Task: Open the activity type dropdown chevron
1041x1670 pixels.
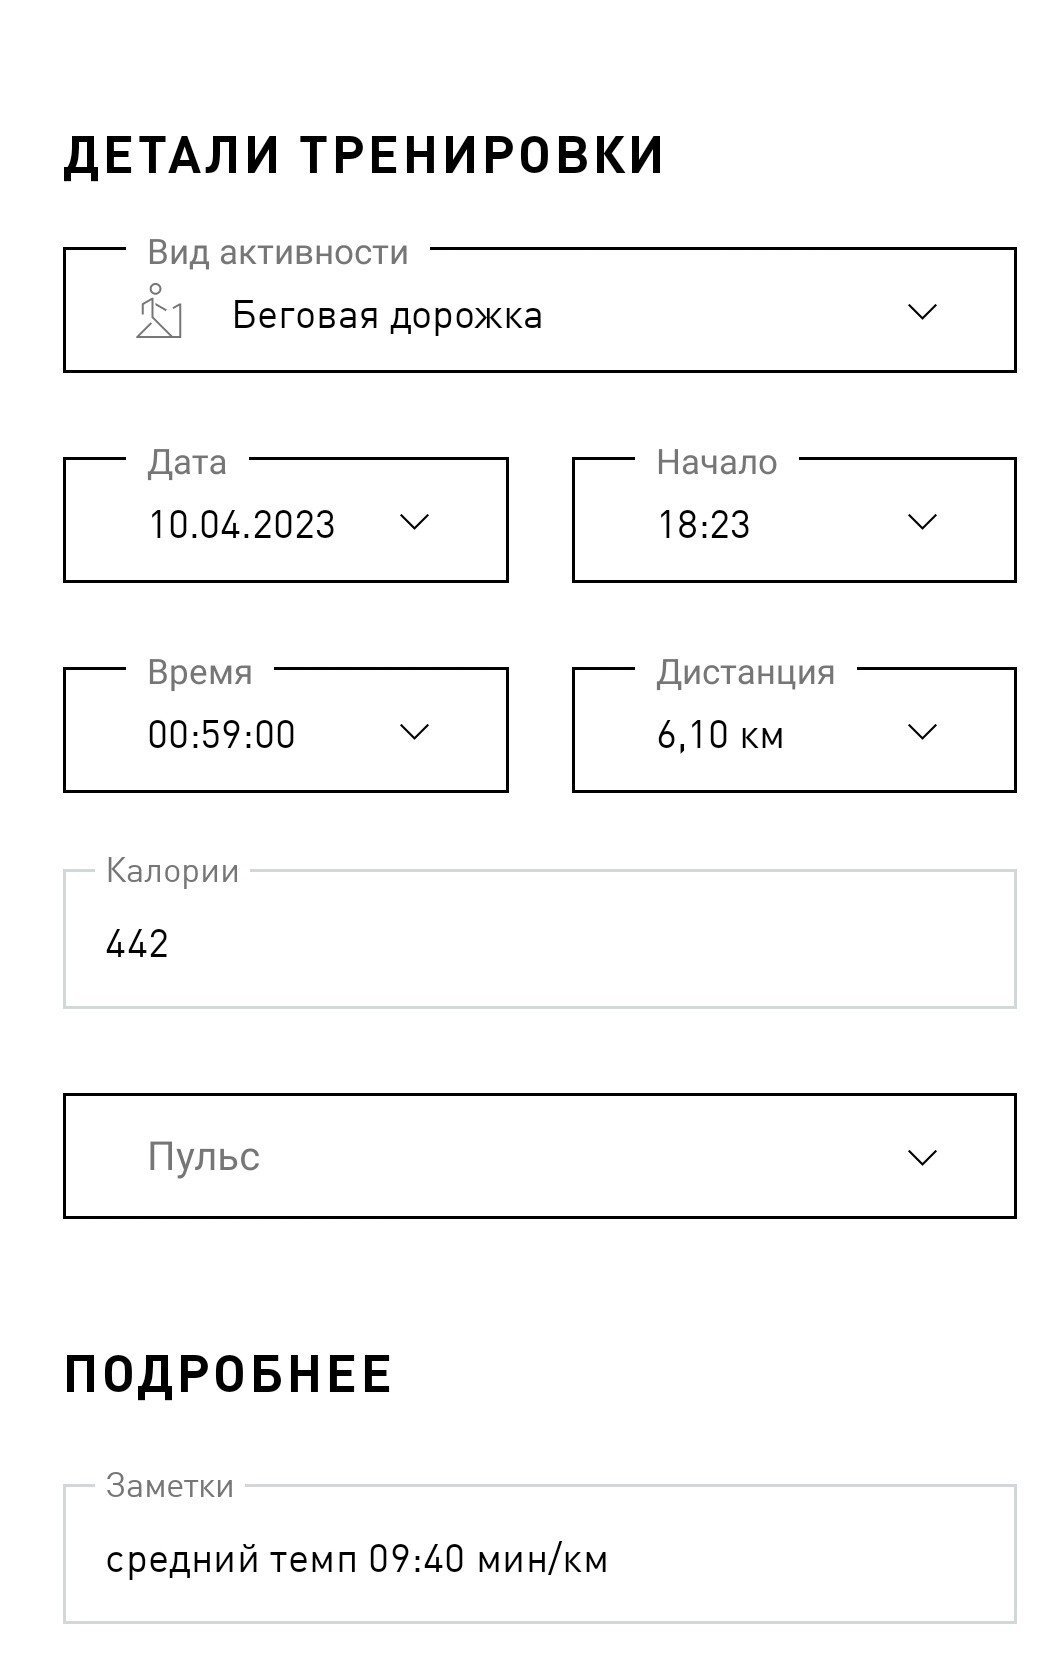Action: point(921,312)
